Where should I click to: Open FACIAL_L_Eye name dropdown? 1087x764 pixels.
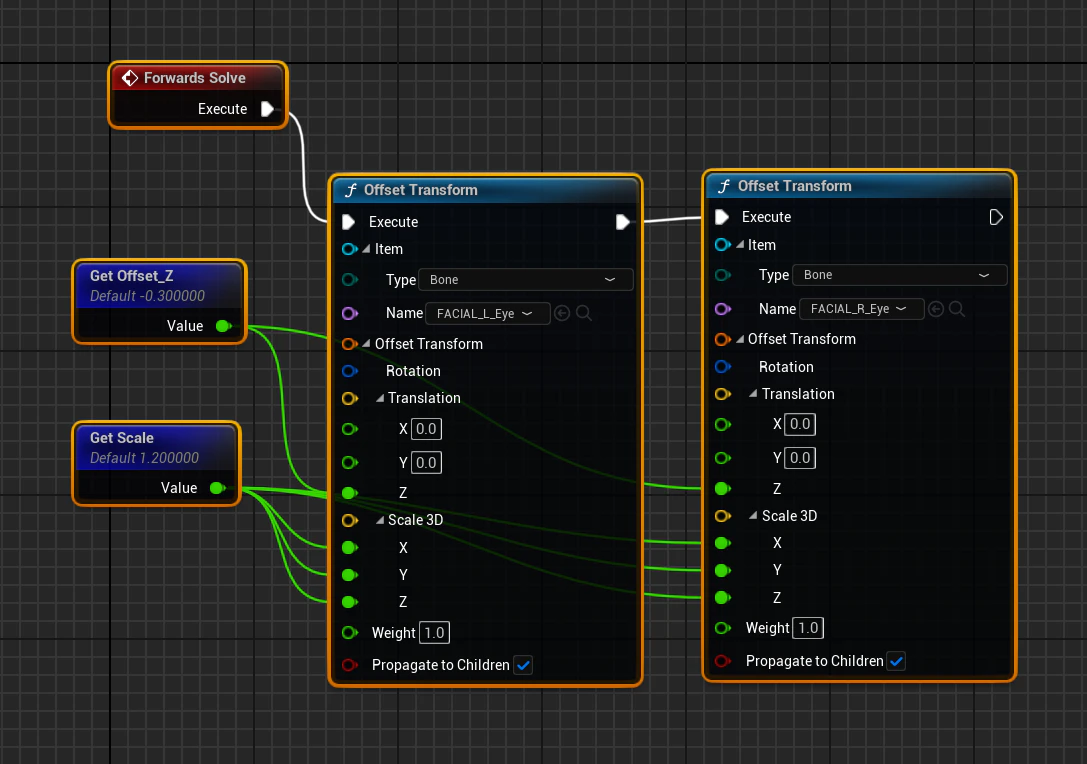click(x=487, y=313)
